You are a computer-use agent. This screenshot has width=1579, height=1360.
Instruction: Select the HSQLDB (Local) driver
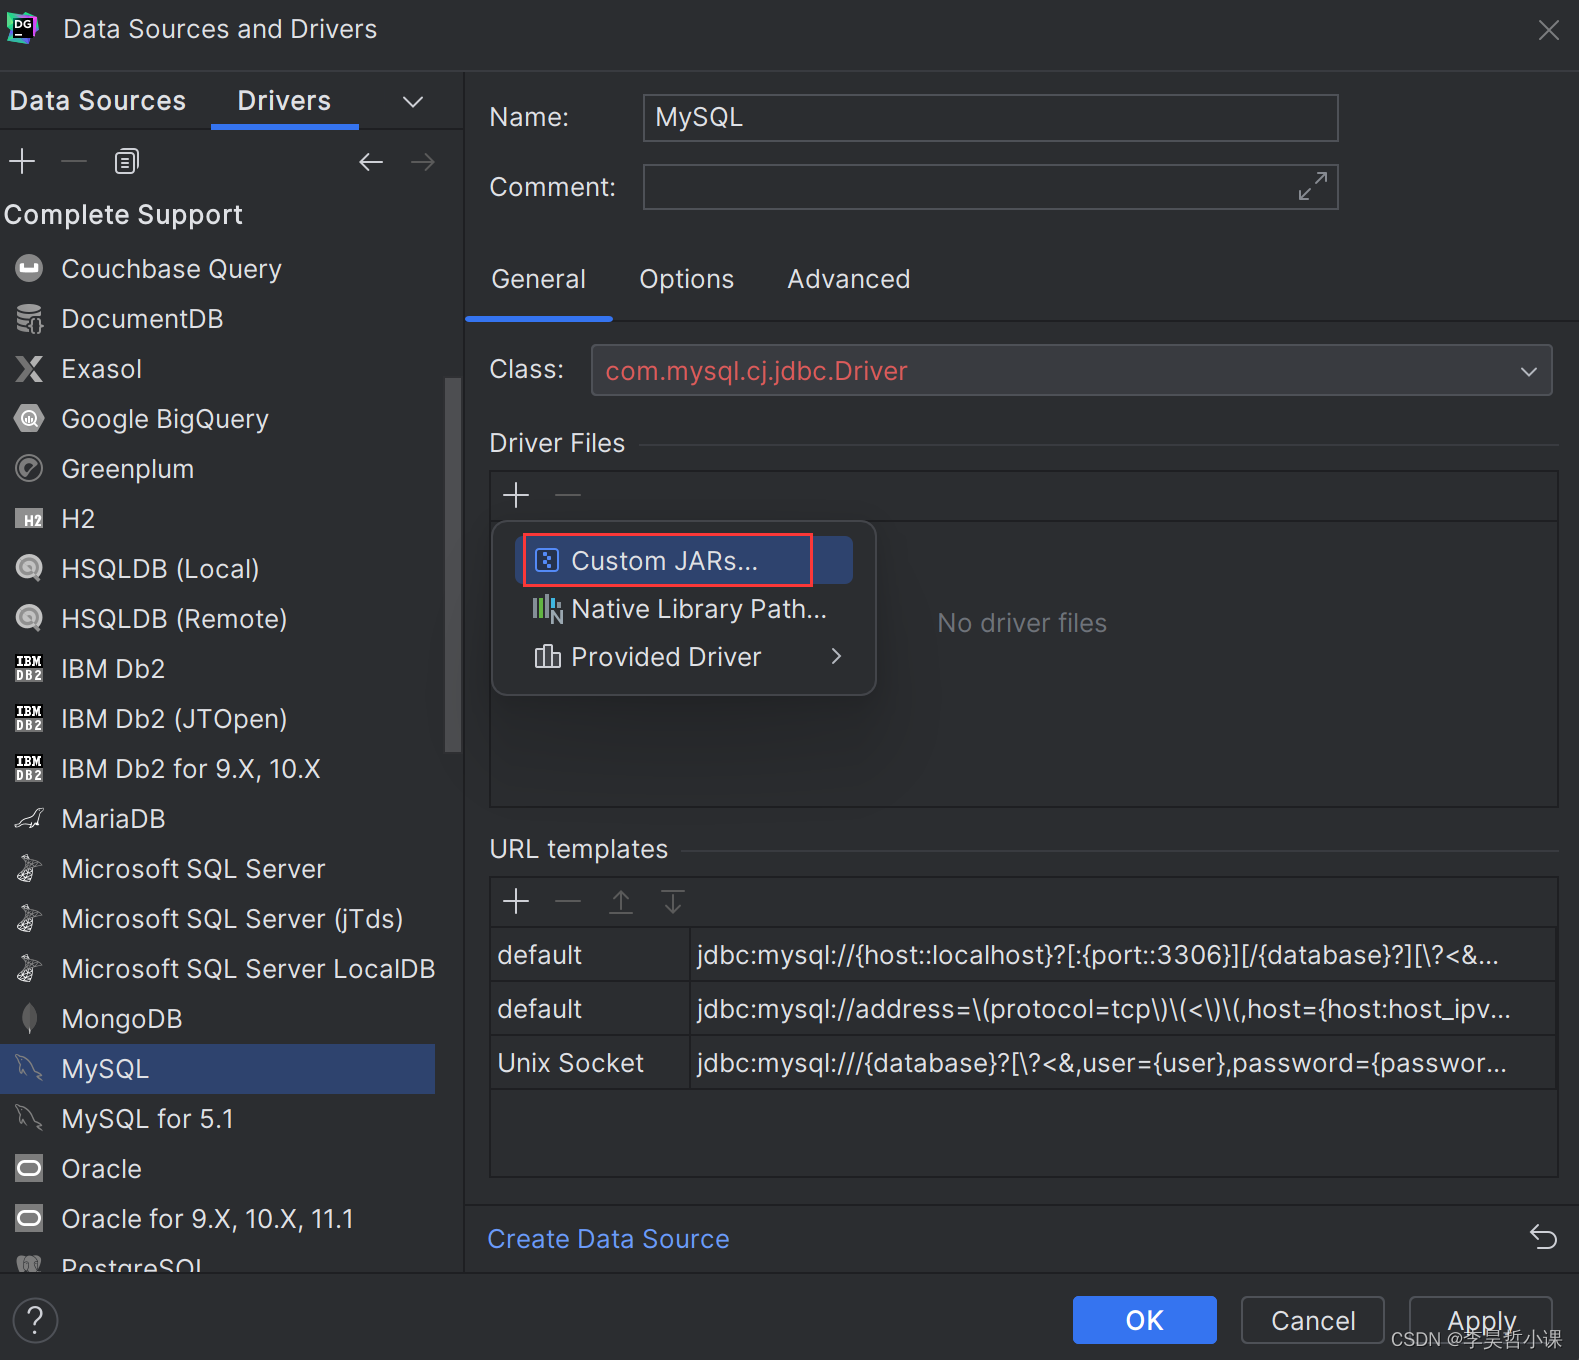coord(217,569)
